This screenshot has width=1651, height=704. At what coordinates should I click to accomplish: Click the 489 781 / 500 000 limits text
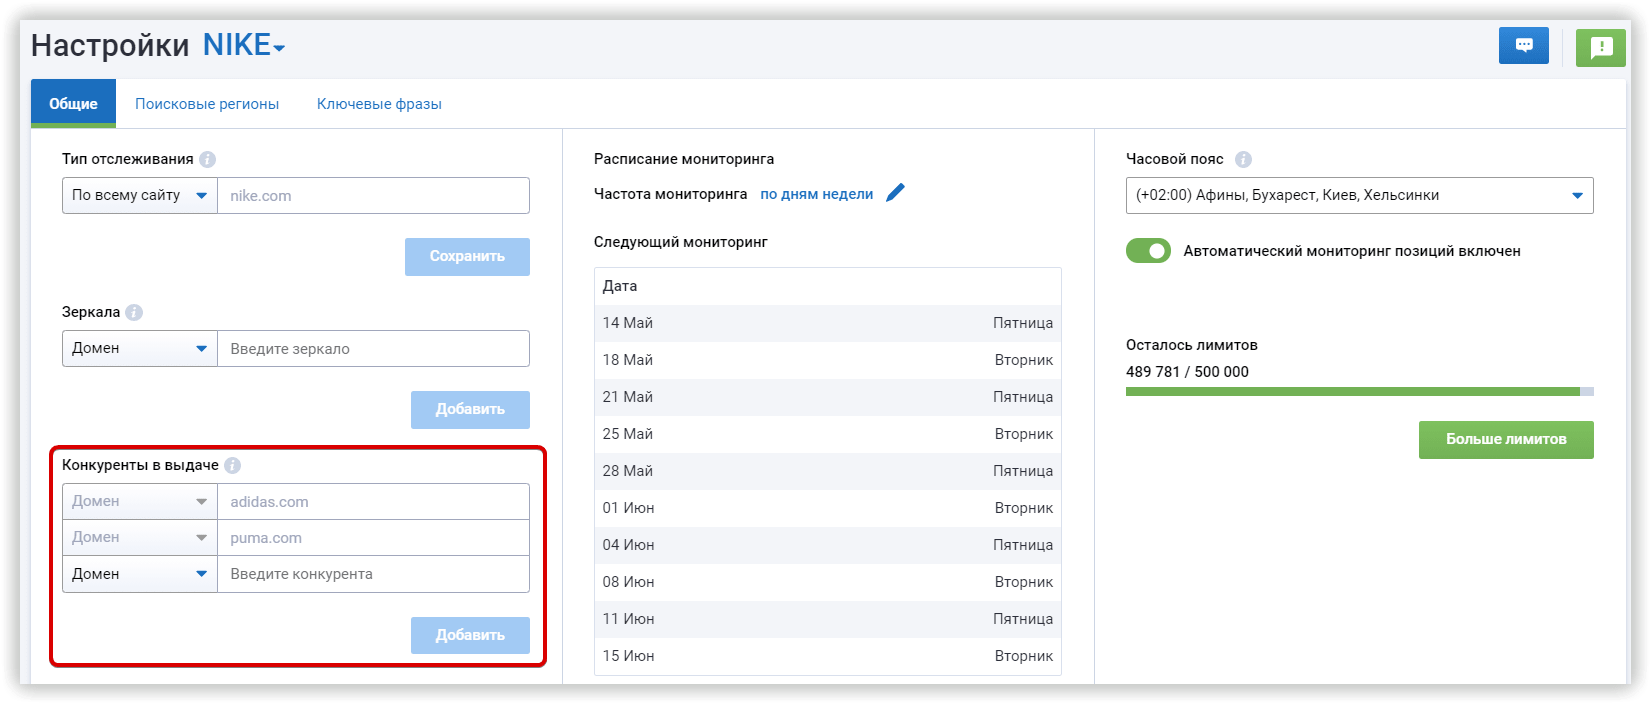coord(1187,372)
